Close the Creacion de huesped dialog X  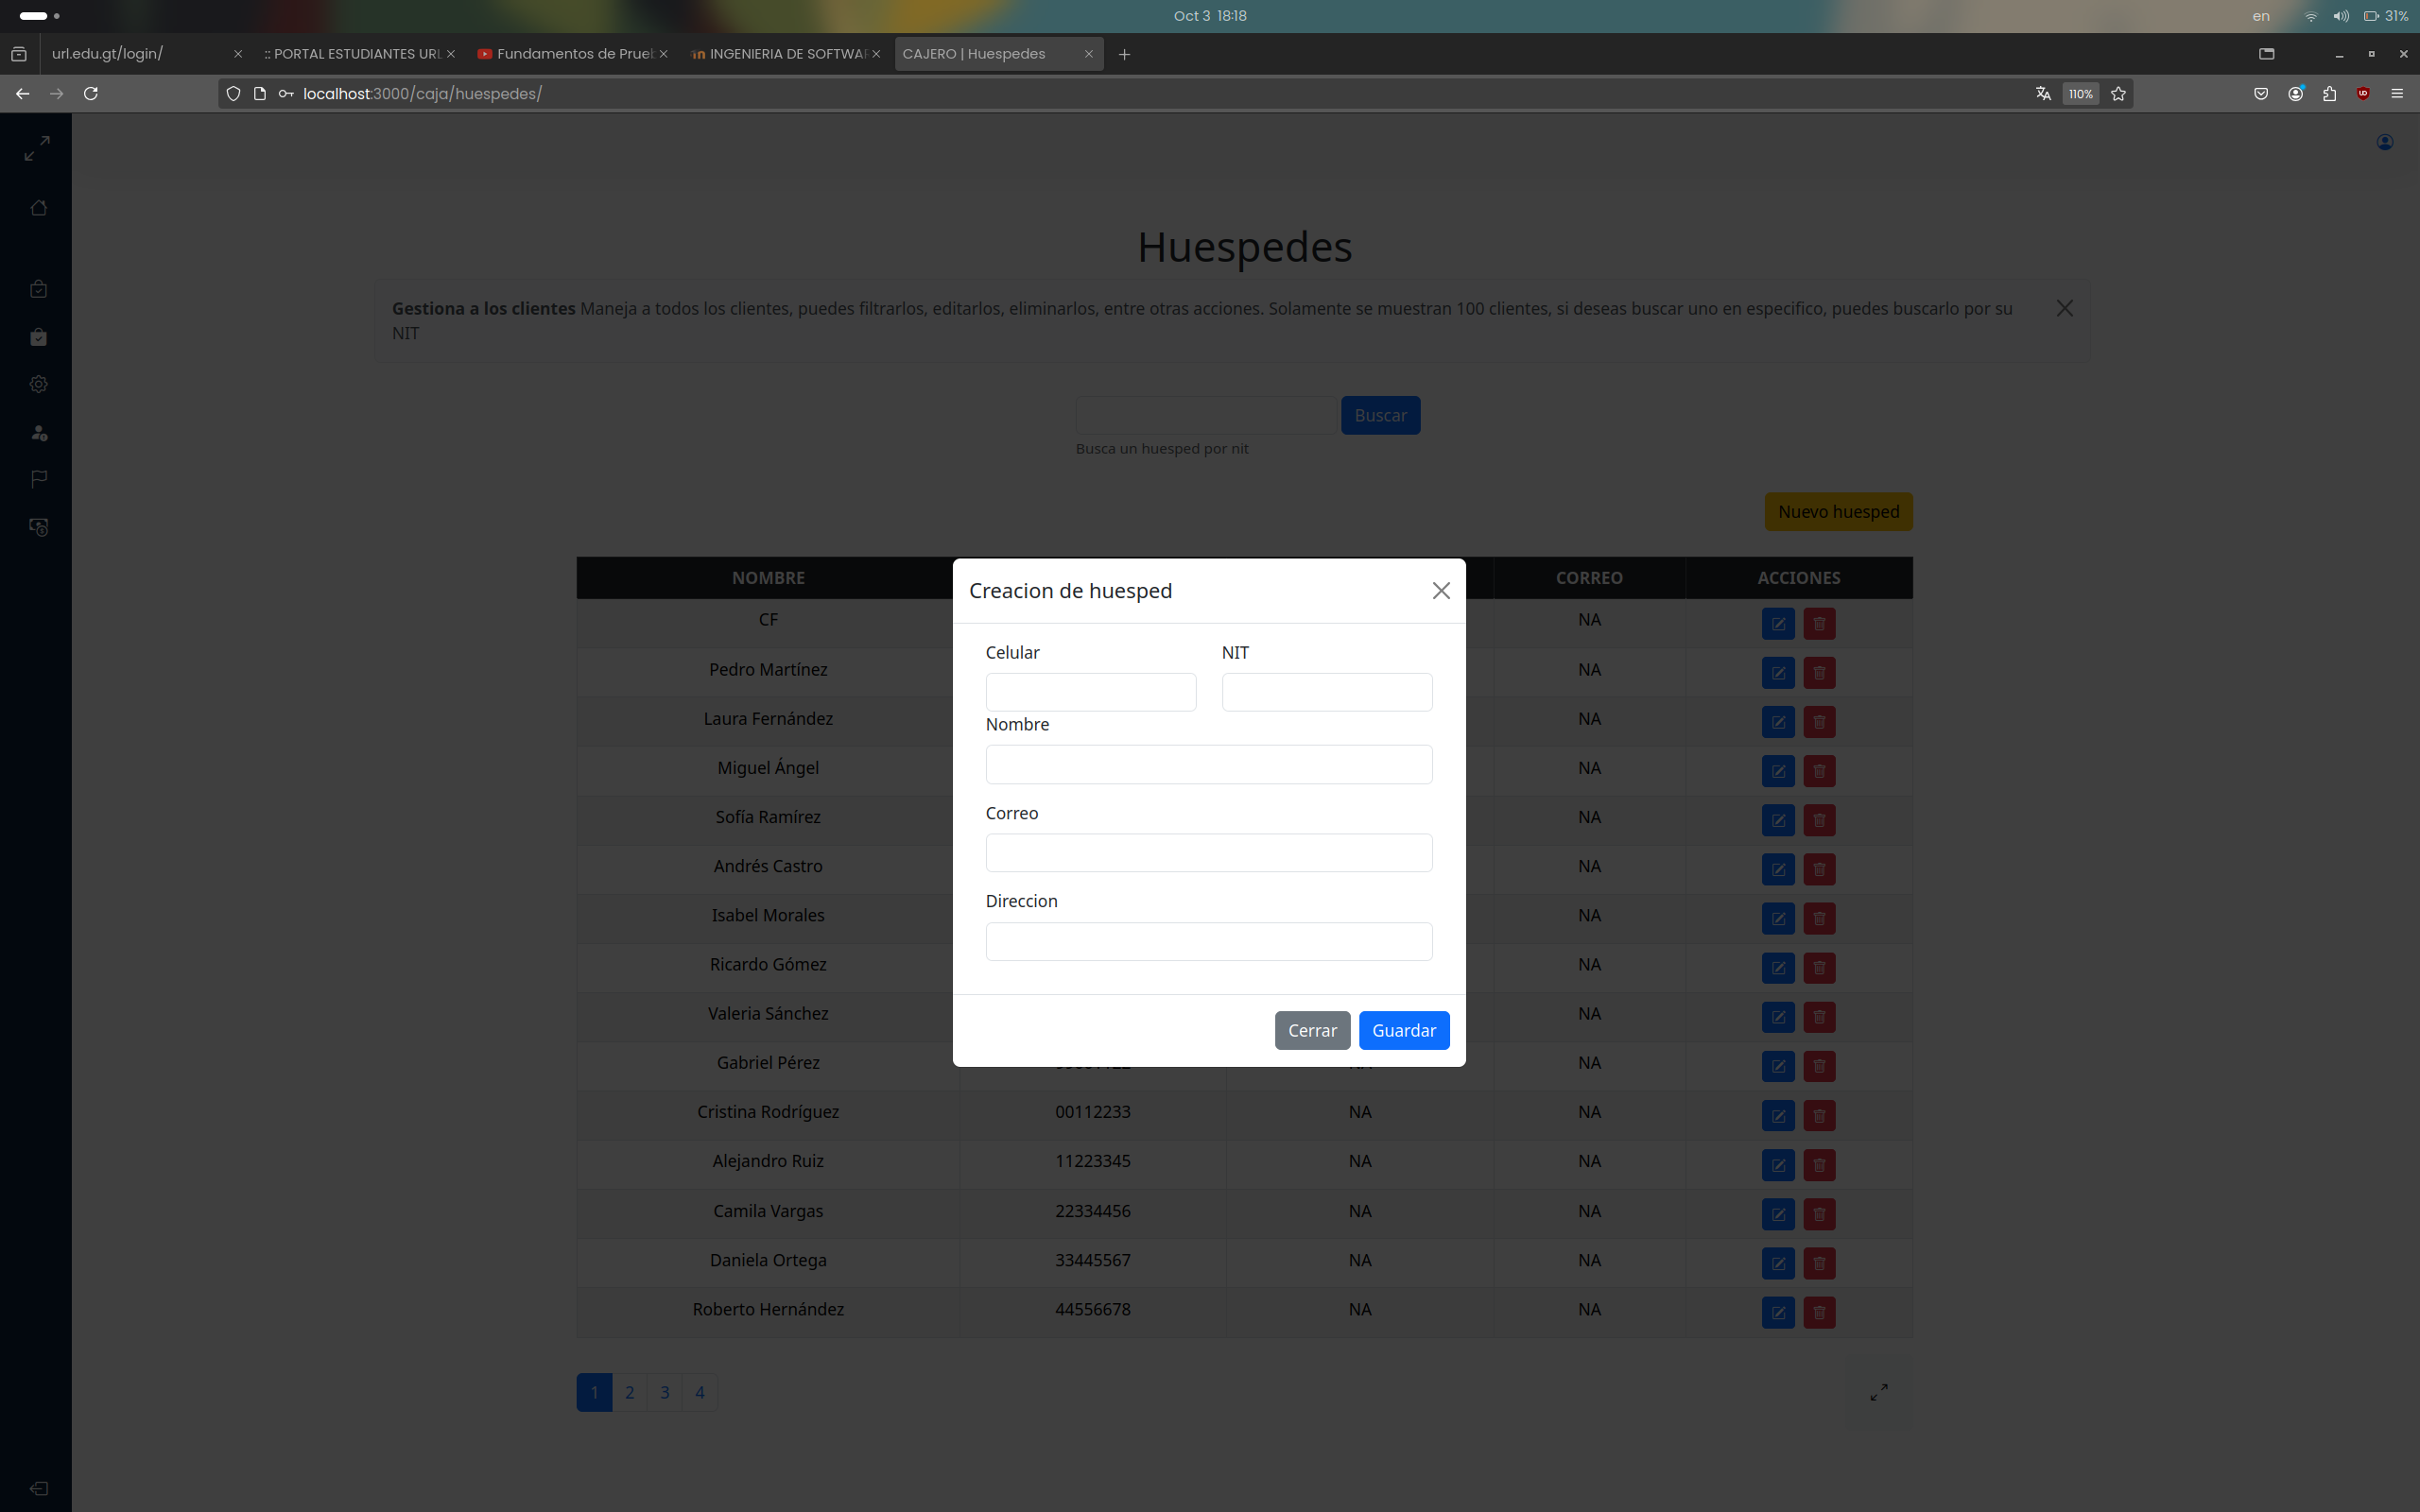coord(1440,591)
